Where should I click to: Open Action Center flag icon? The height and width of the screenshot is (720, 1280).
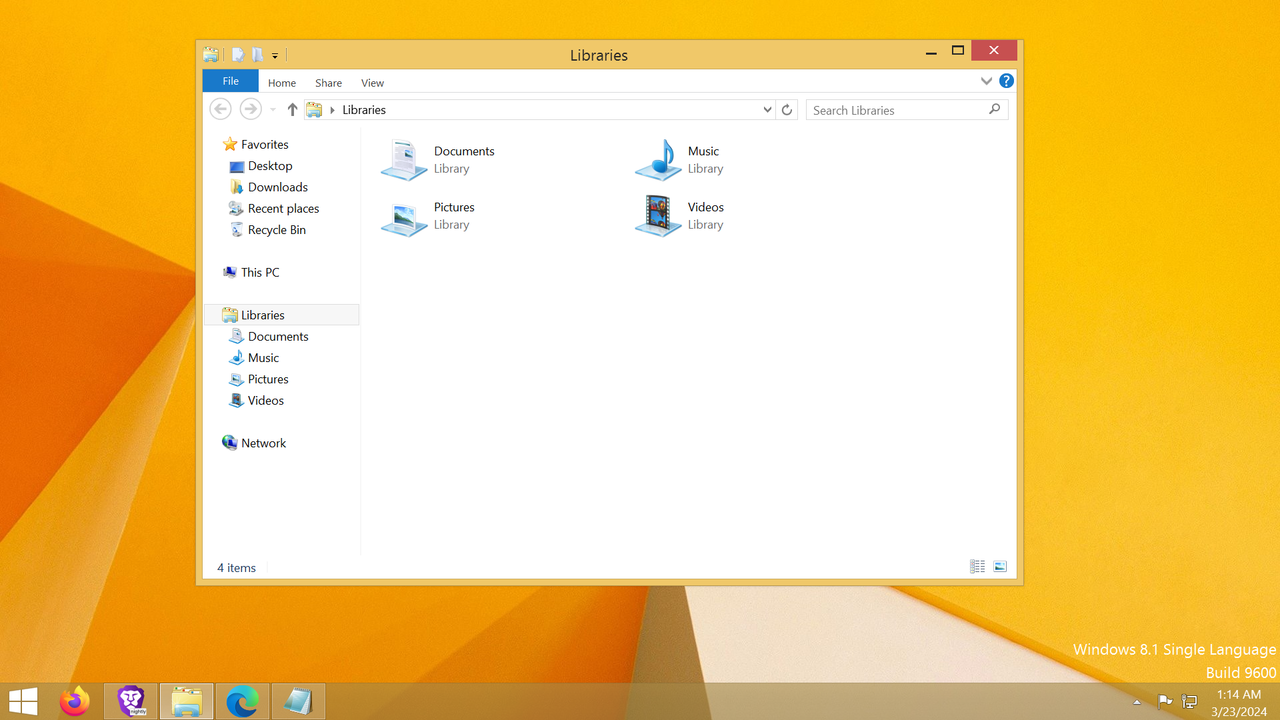click(x=1165, y=702)
